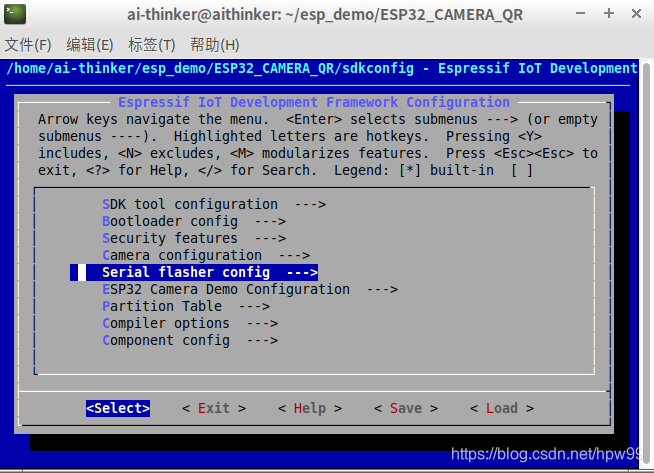Open the 文件(F) menu
Screen dimensions: 654x473
pos(28,45)
